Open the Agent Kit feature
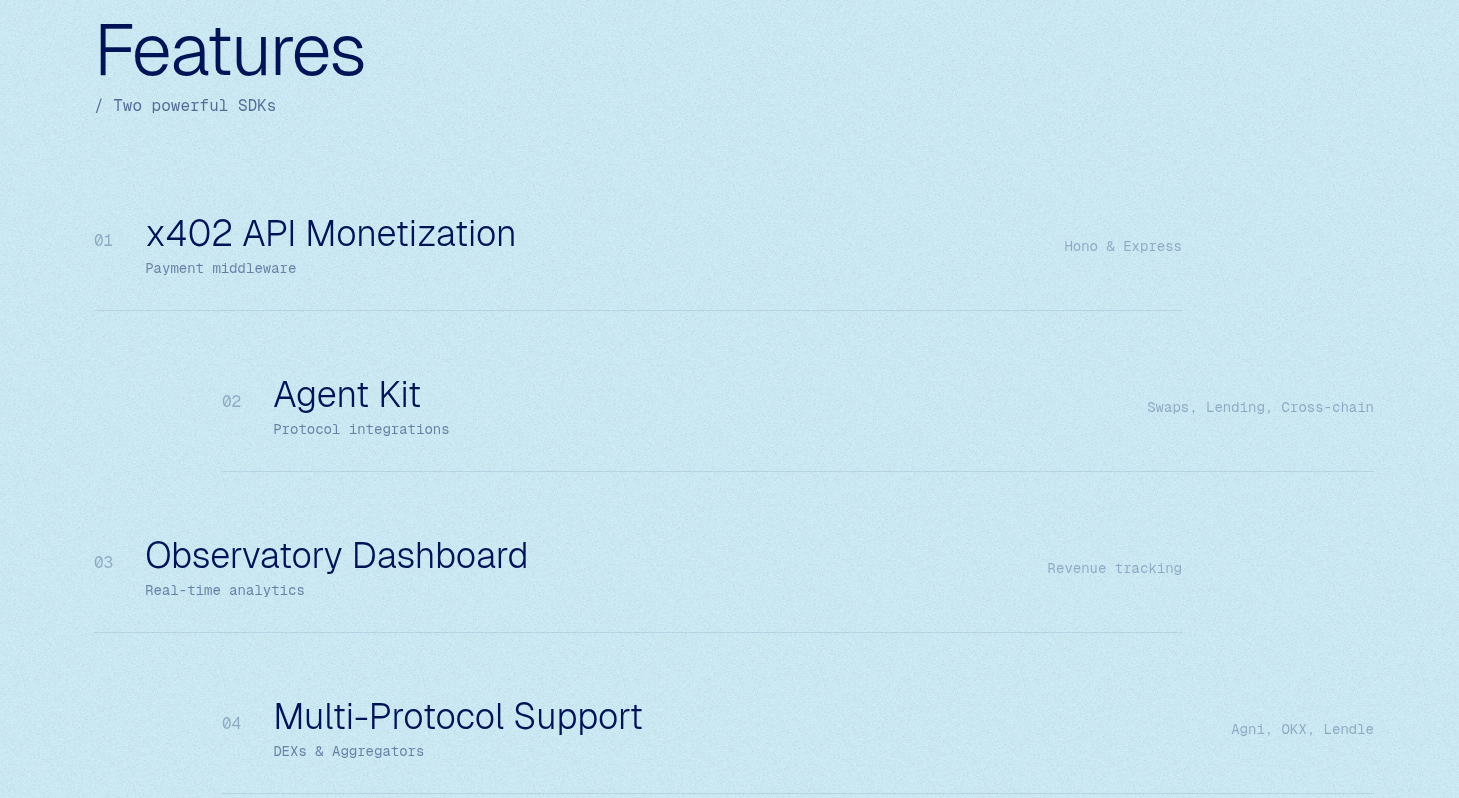Viewport: 1459px width, 798px height. point(346,395)
